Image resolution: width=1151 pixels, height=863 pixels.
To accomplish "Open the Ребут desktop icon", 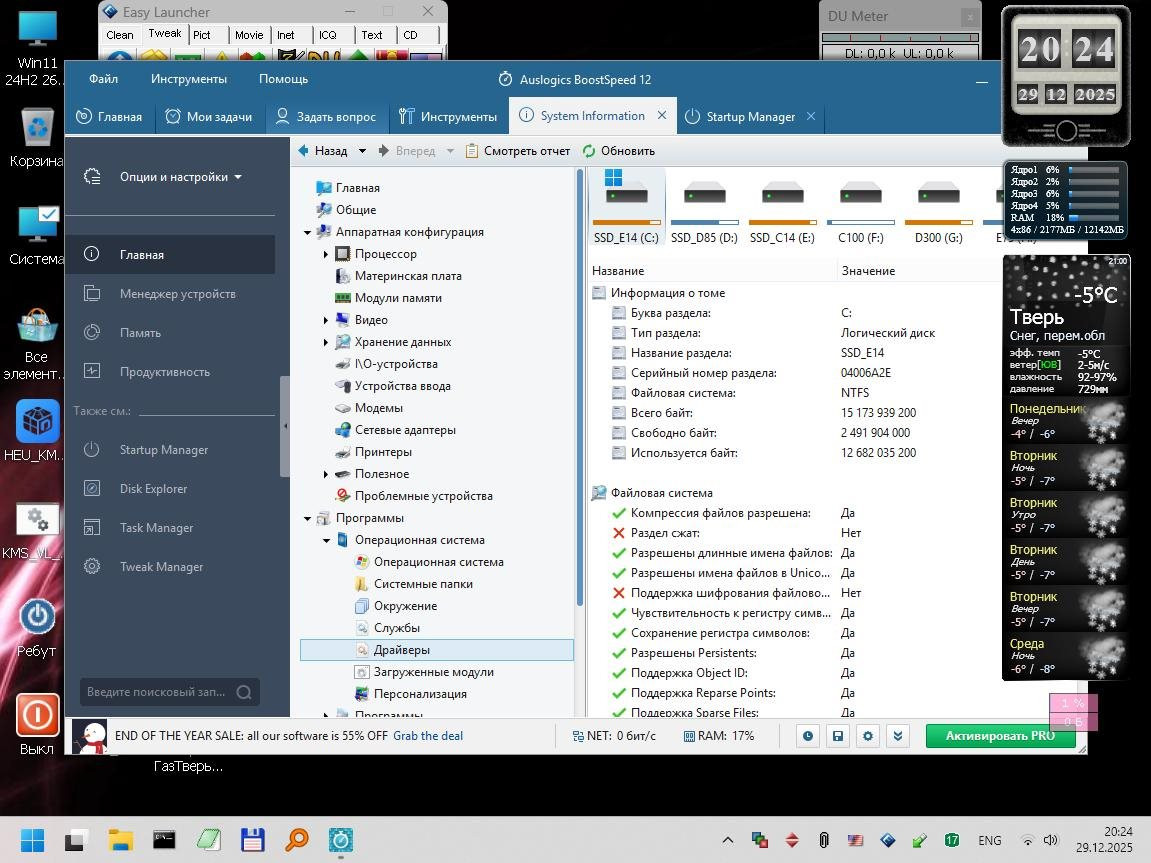I will click(x=36, y=627).
